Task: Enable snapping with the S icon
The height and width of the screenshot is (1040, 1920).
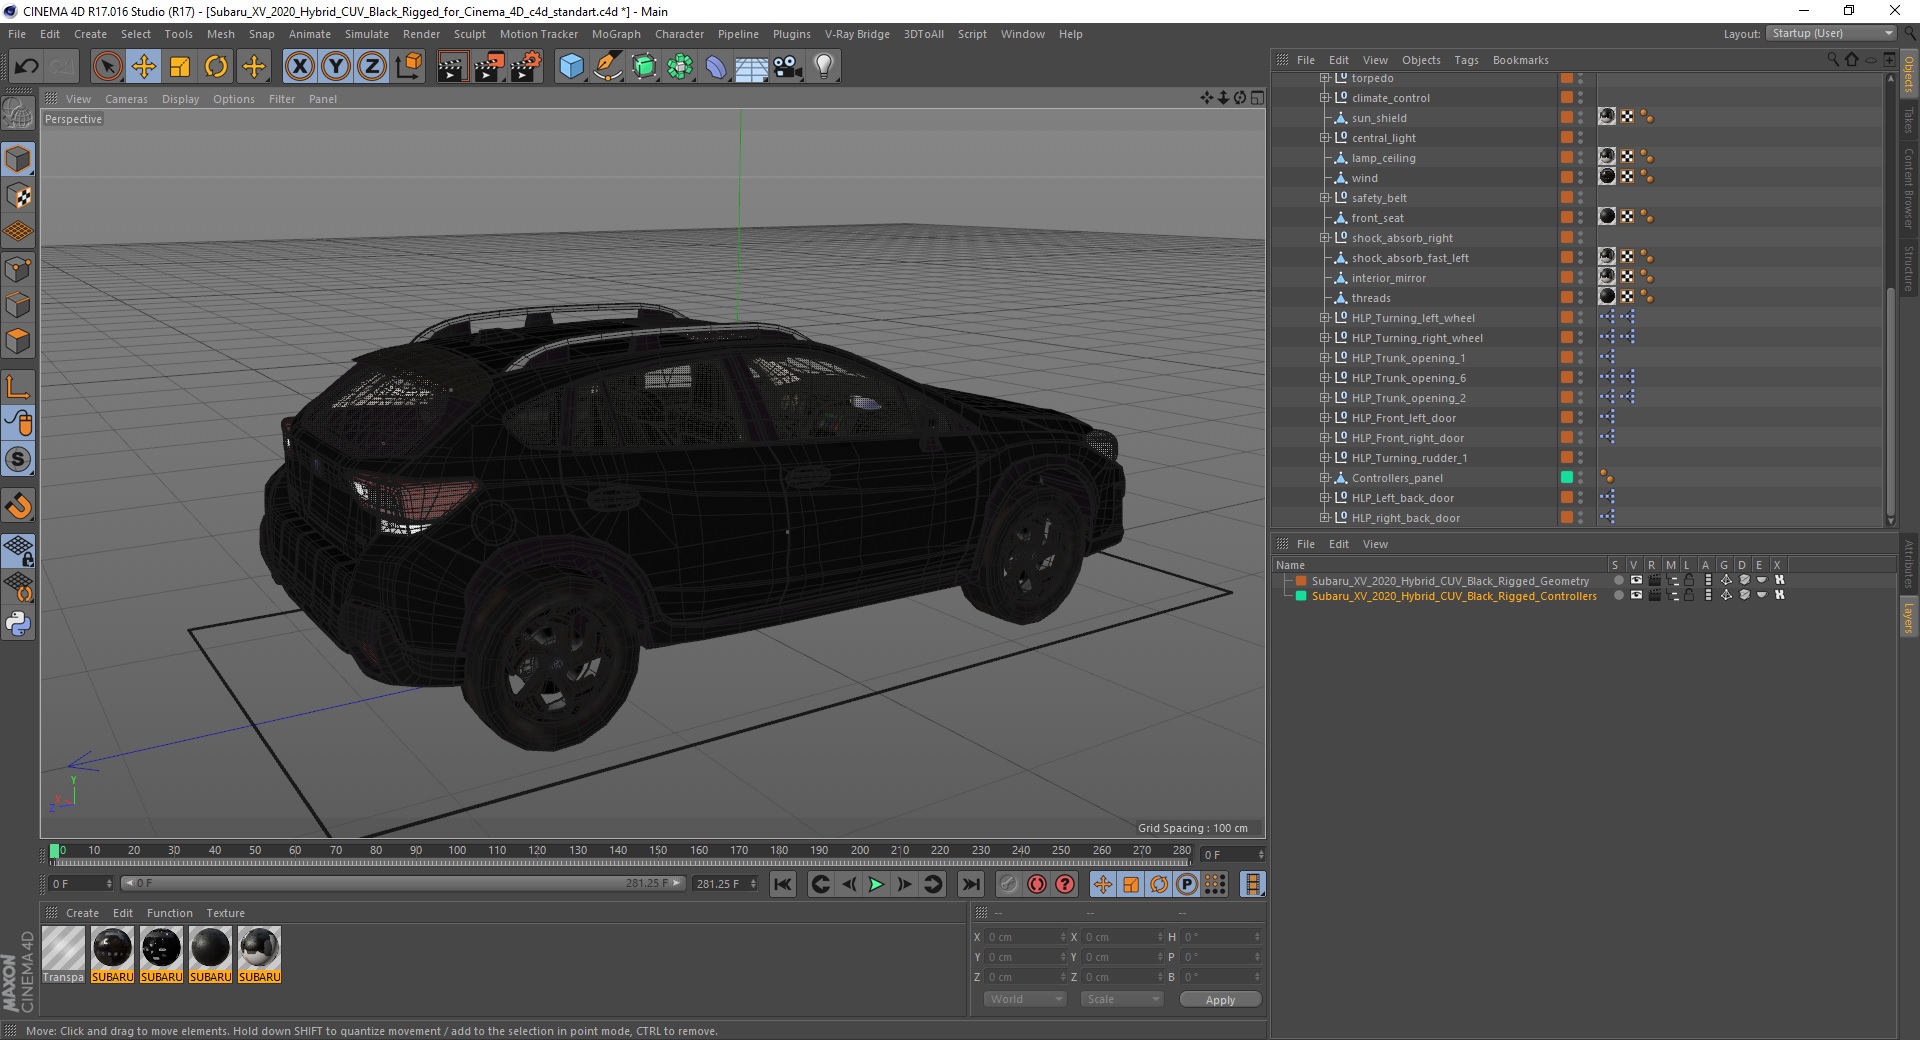Action: (18, 460)
